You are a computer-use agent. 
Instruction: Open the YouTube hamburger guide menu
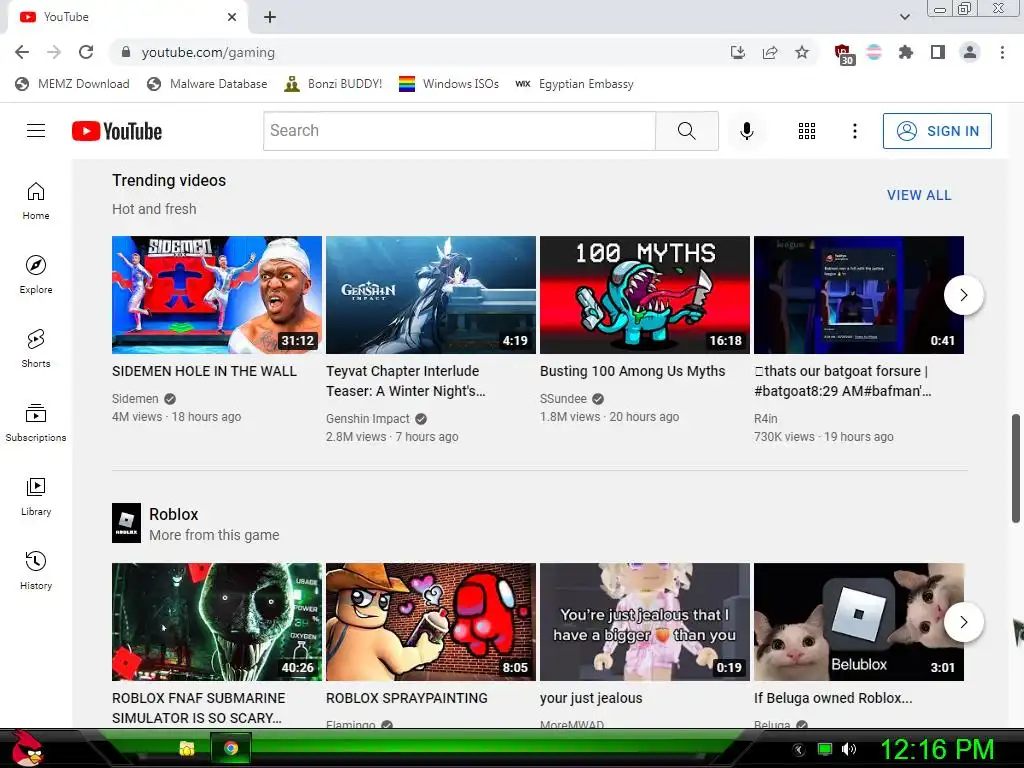tap(36, 131)
